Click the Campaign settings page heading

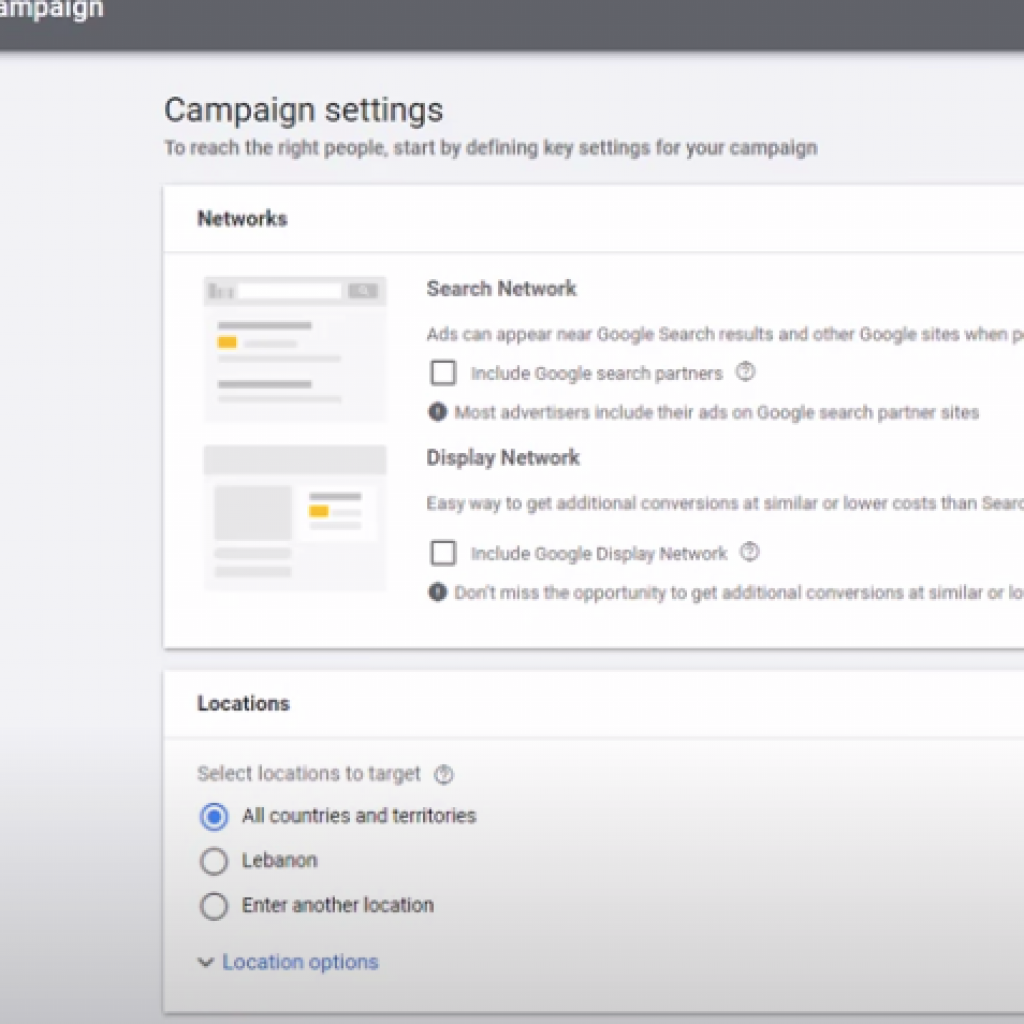[303, 110]
